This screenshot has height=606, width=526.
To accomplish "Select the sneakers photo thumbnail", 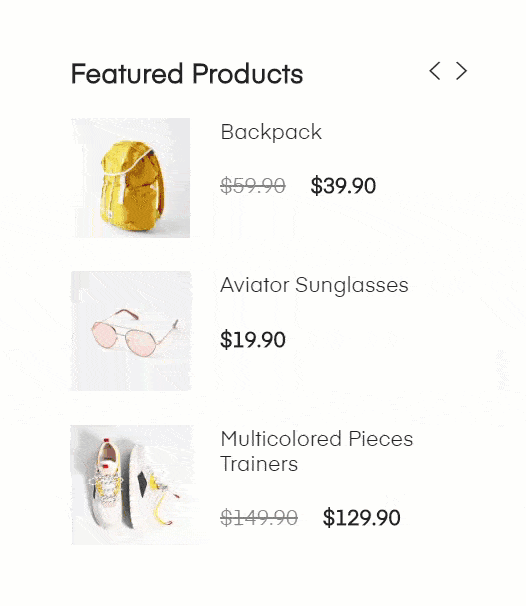I will tap(131, 485).
